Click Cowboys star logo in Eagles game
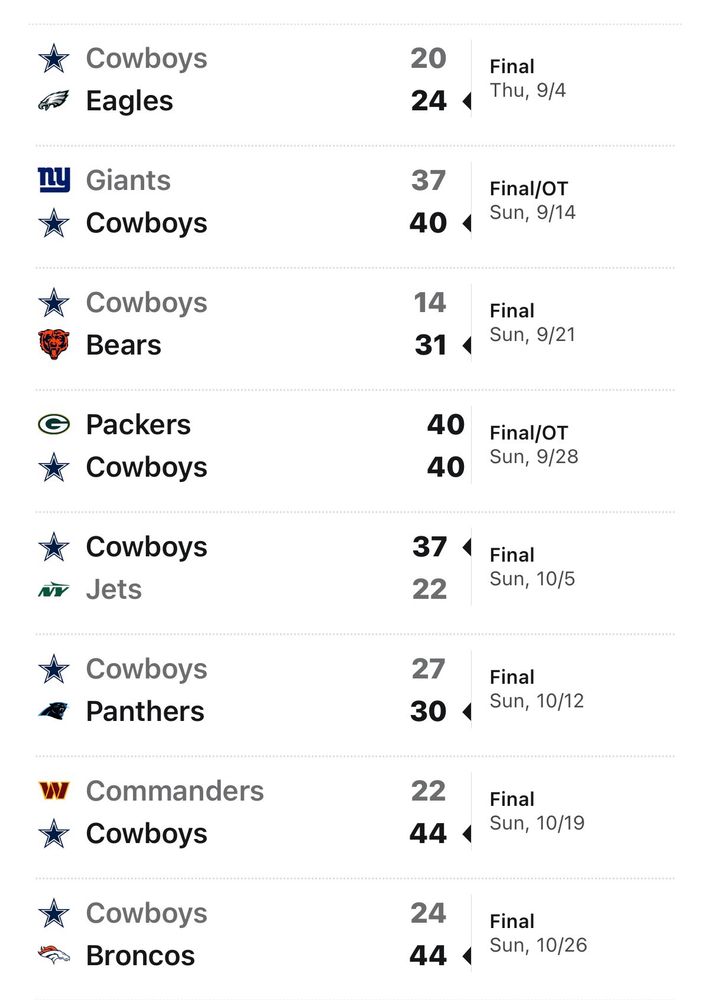This screenshot has width=712, height=1000. point(54,59)
